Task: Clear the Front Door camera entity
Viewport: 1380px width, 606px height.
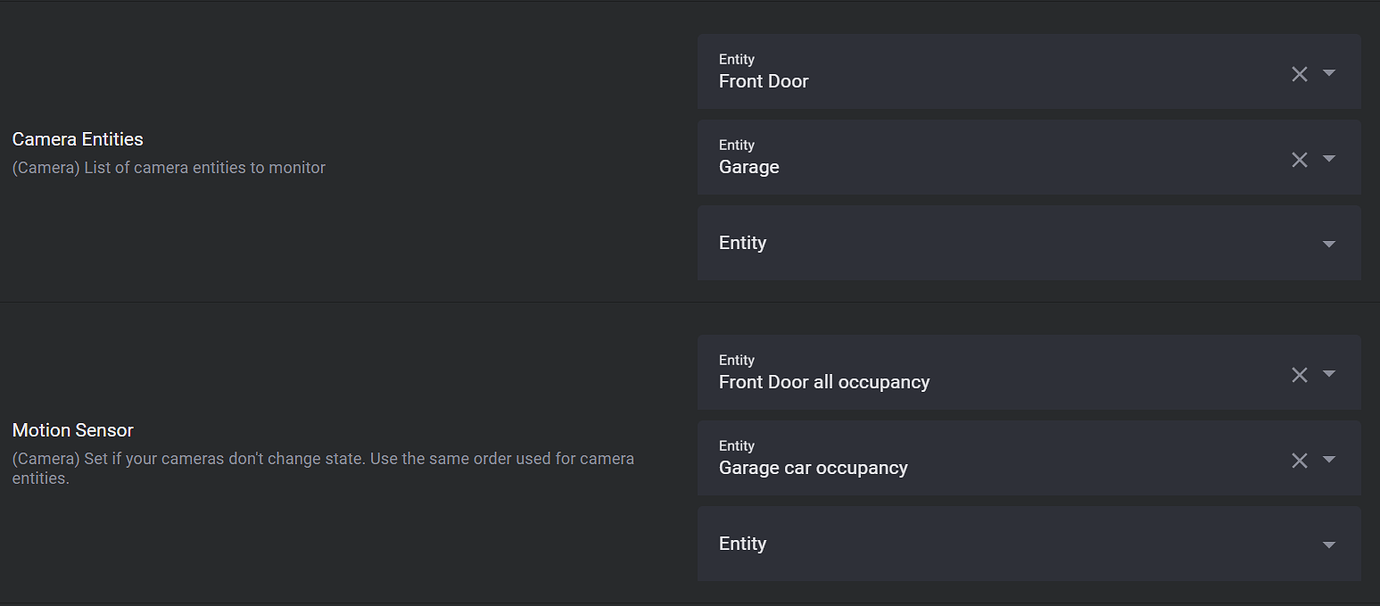Action: [x=1299, y=73]
